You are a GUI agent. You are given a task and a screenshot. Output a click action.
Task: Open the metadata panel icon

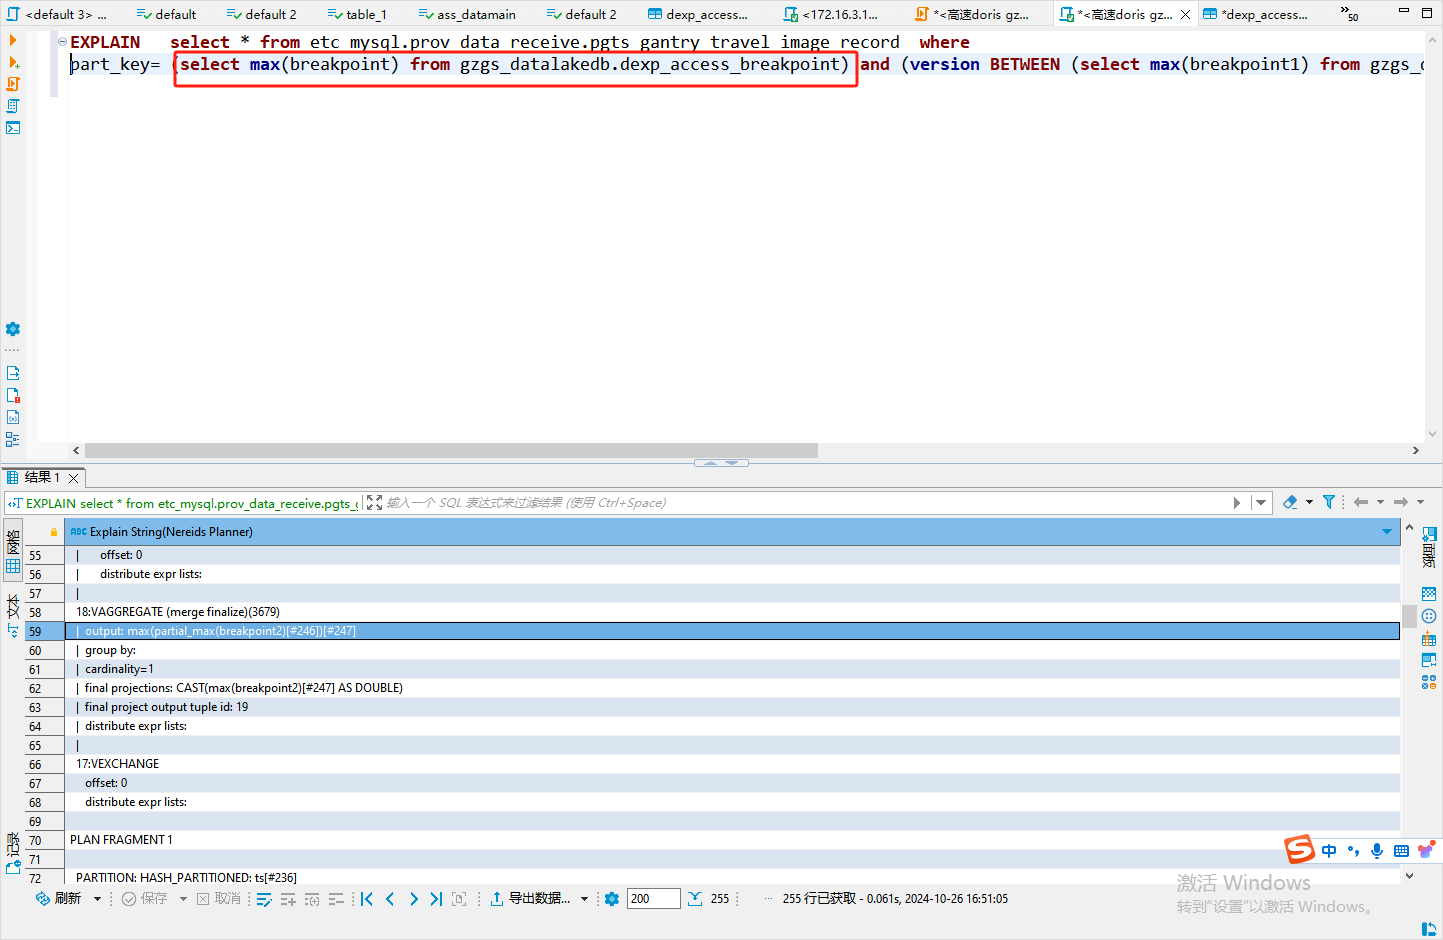pos(1429,660)
